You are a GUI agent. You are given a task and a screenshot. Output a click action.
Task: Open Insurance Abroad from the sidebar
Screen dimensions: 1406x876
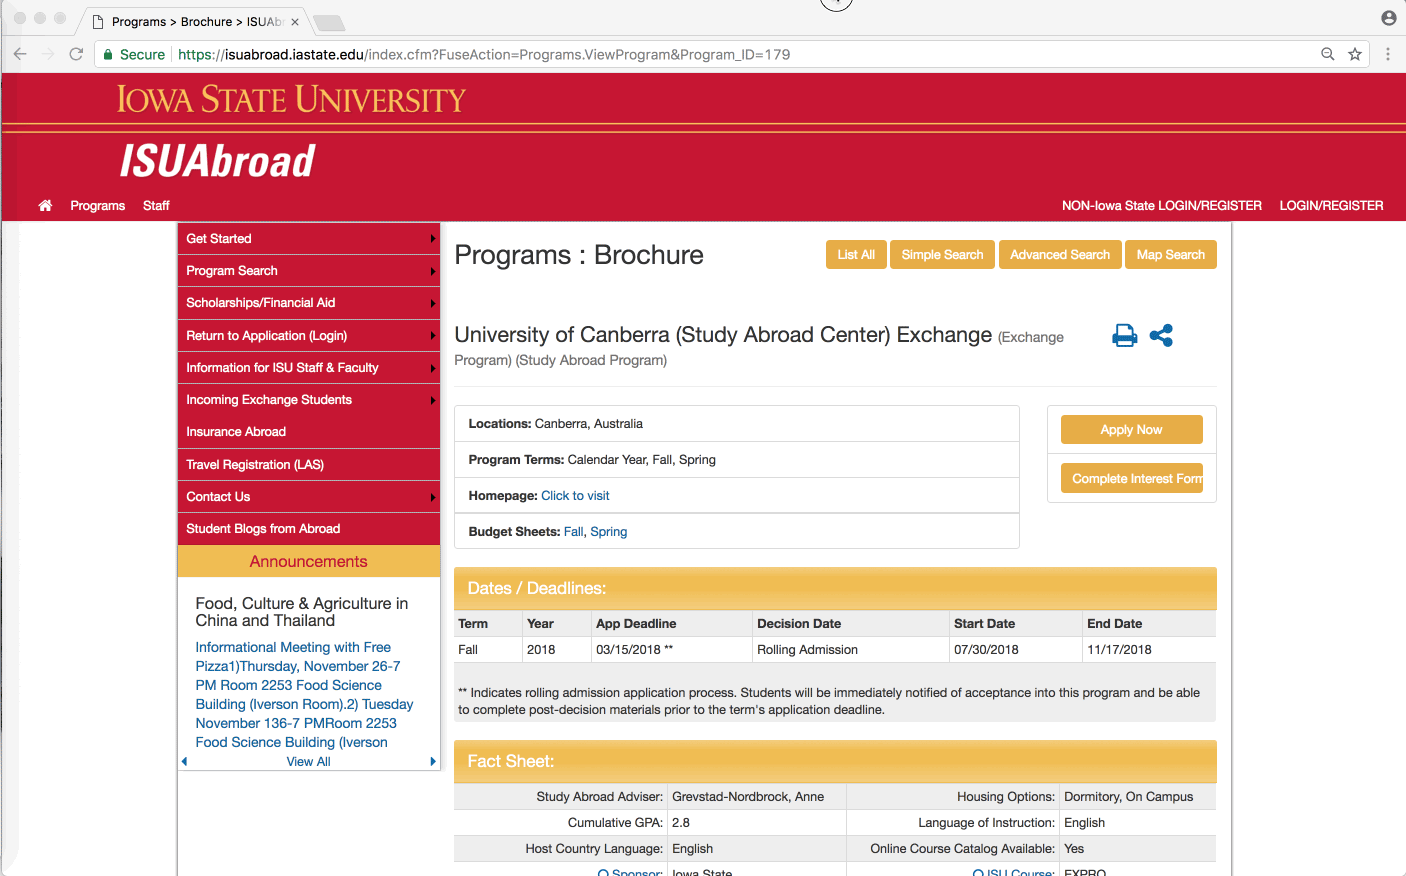point(309,432)
